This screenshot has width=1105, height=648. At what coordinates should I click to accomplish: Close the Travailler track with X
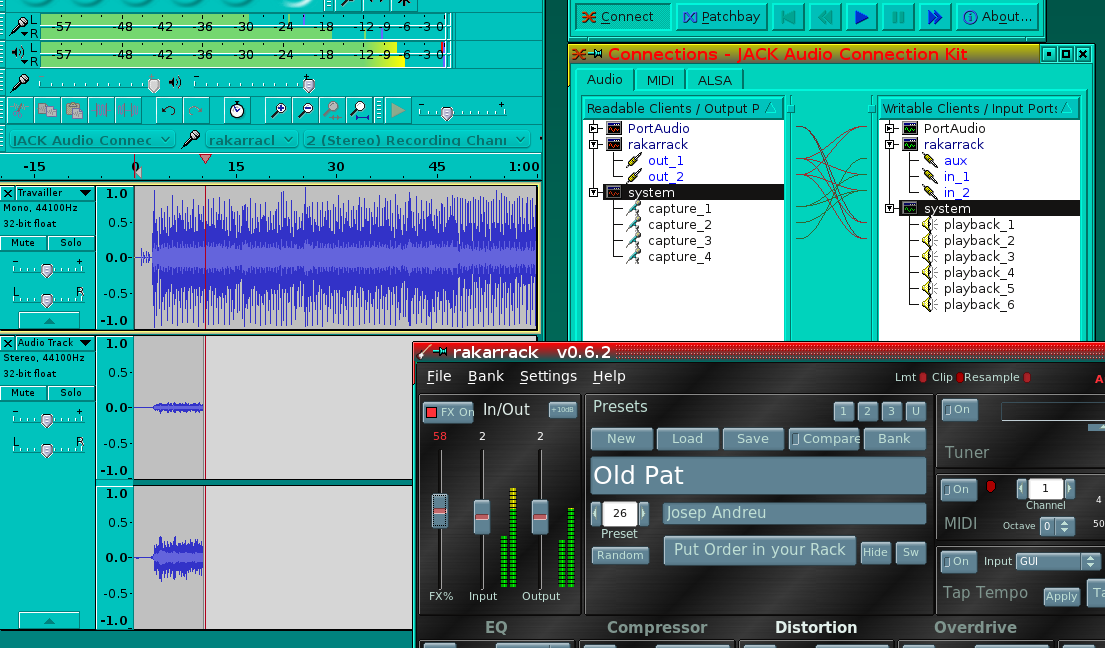[x=8, y=193]
